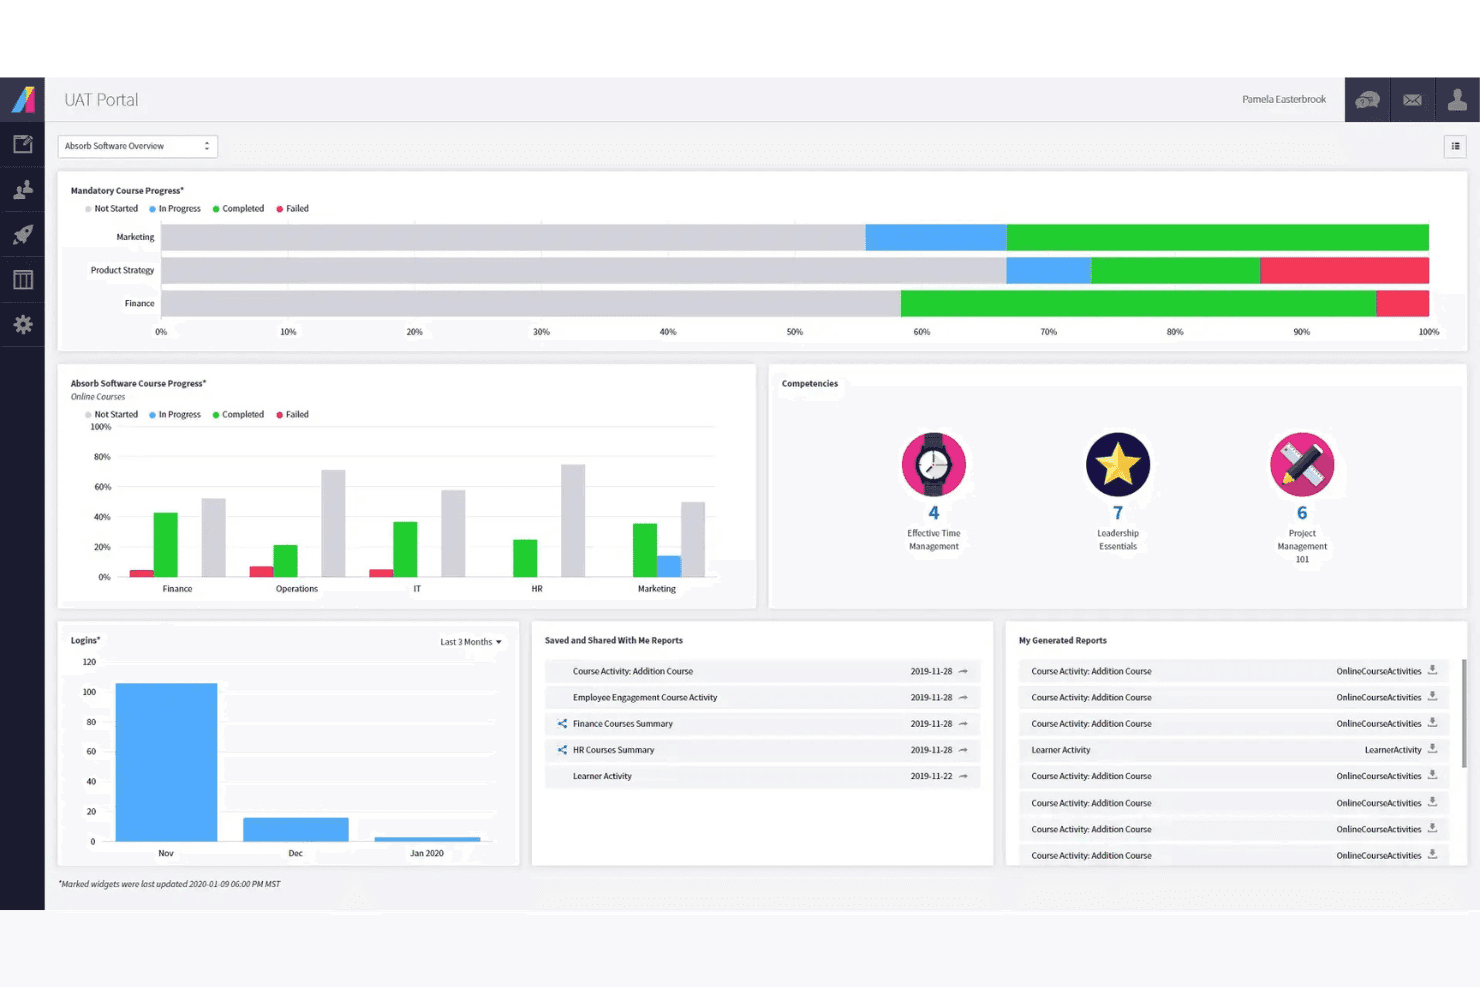Screen dimensions: 1480x987
Task: Click the Leadership Essentials star badge
Action: click(x=1118, y=464)
